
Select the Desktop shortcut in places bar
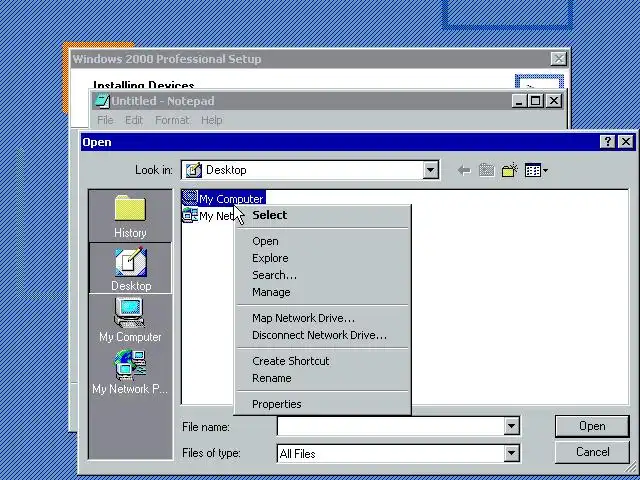[131, 268]
